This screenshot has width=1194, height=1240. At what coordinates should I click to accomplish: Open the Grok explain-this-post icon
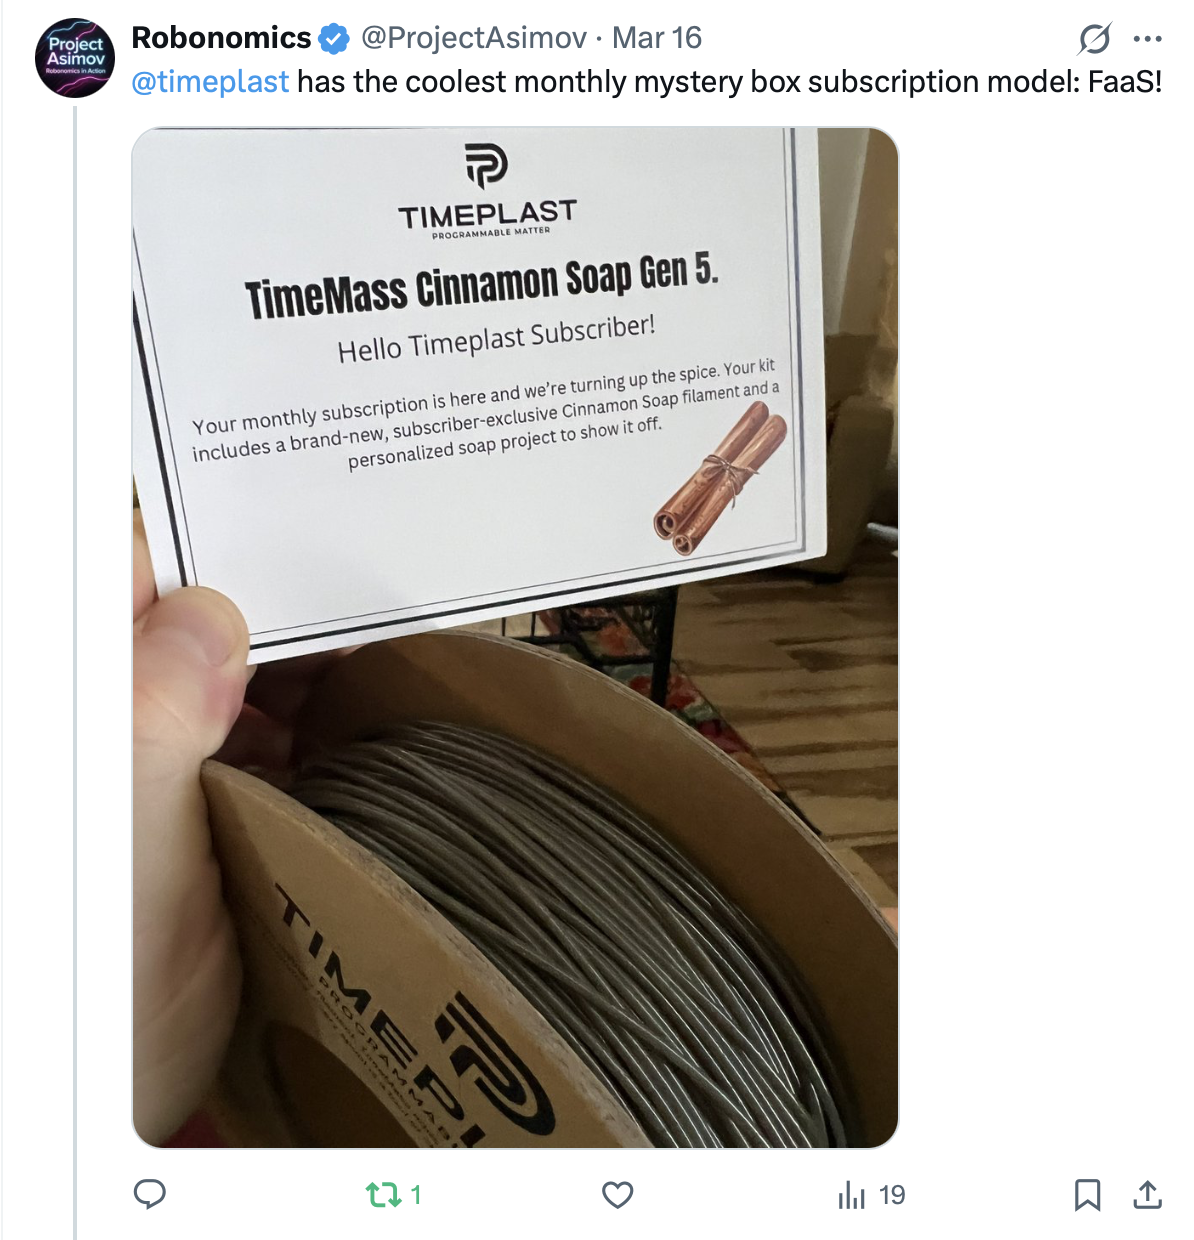1095,39
